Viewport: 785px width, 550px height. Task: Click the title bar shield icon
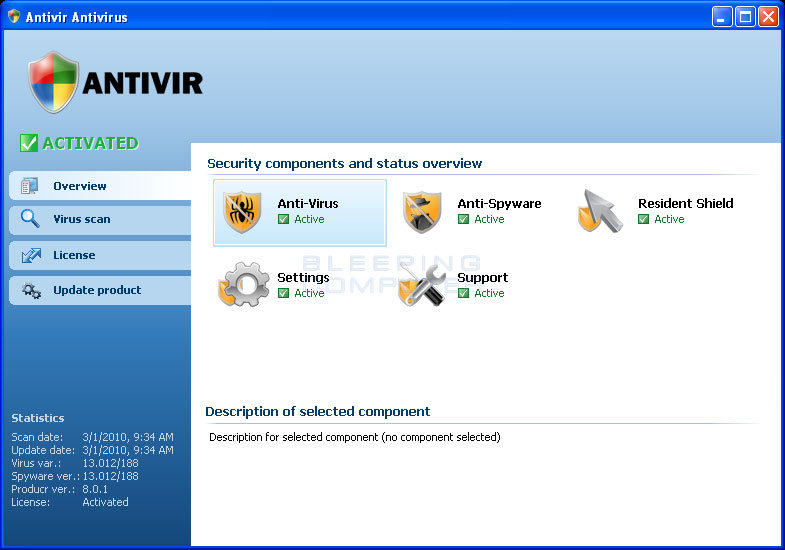click(14, 17)
